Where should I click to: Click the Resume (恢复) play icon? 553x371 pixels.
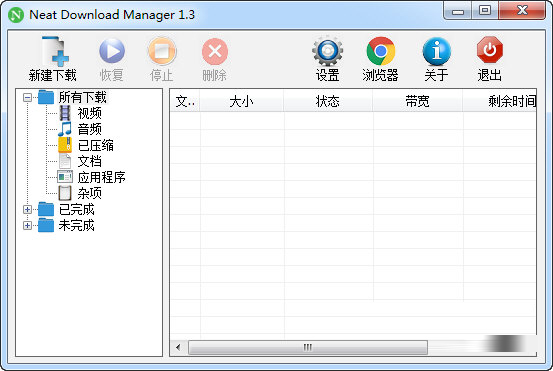pos(112,51)
